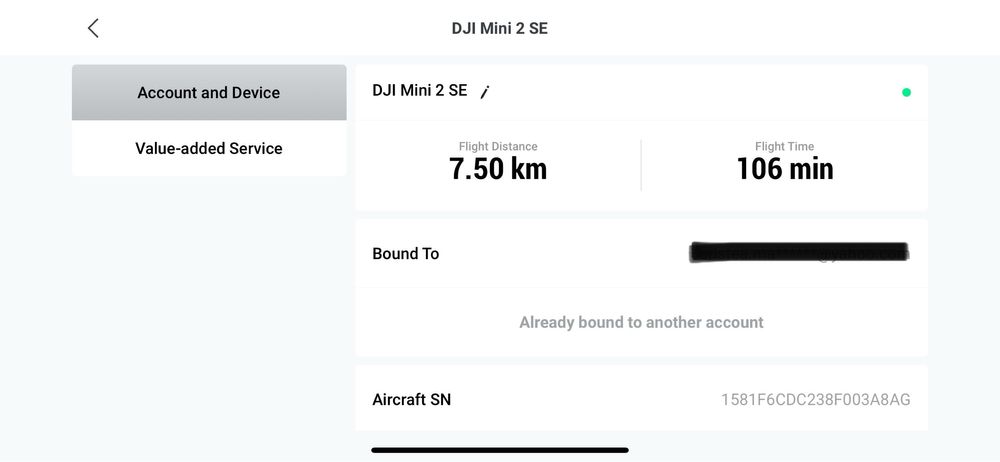The width and height of the screenshot is (1000, 462).
Task: Click Already bound to another account text
Action: (x=641, y=322)
